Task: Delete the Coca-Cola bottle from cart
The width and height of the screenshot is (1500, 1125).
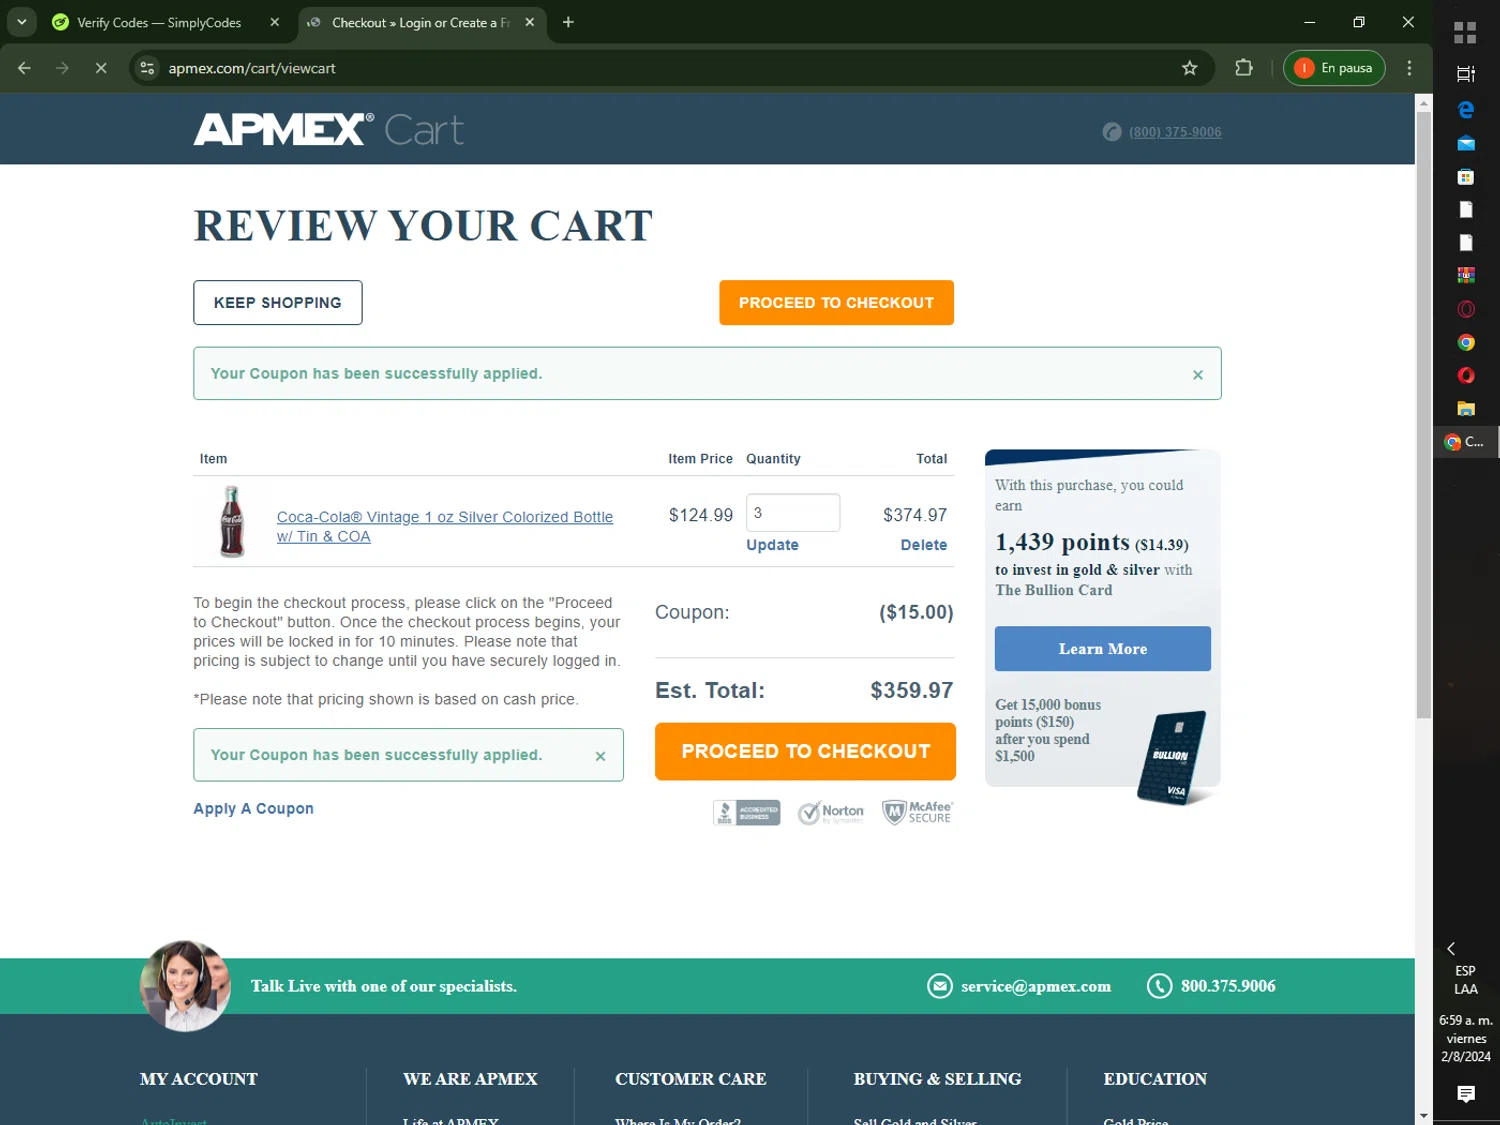Action: pyautogui.click(x=923, y=545)
